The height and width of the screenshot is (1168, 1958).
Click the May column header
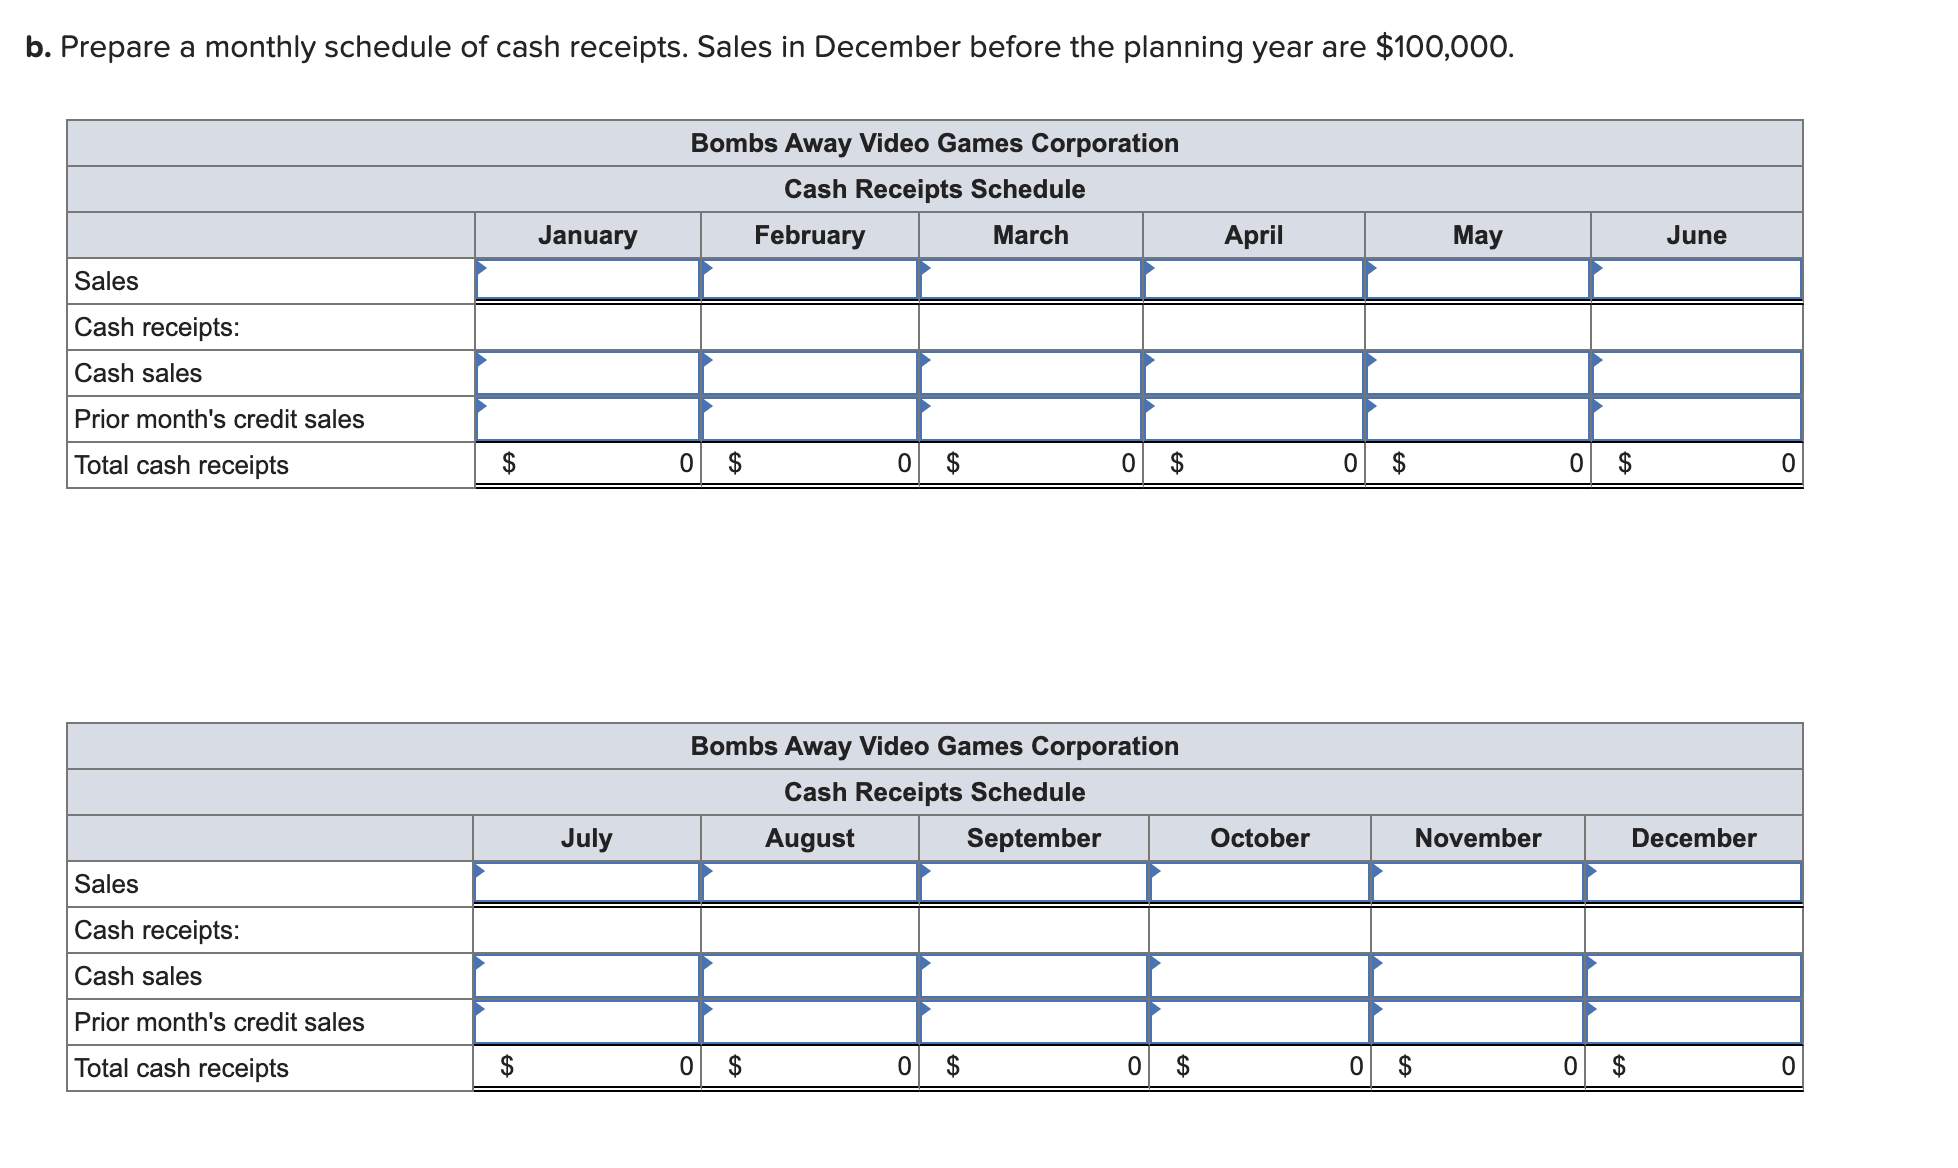tap(1478, 235)
